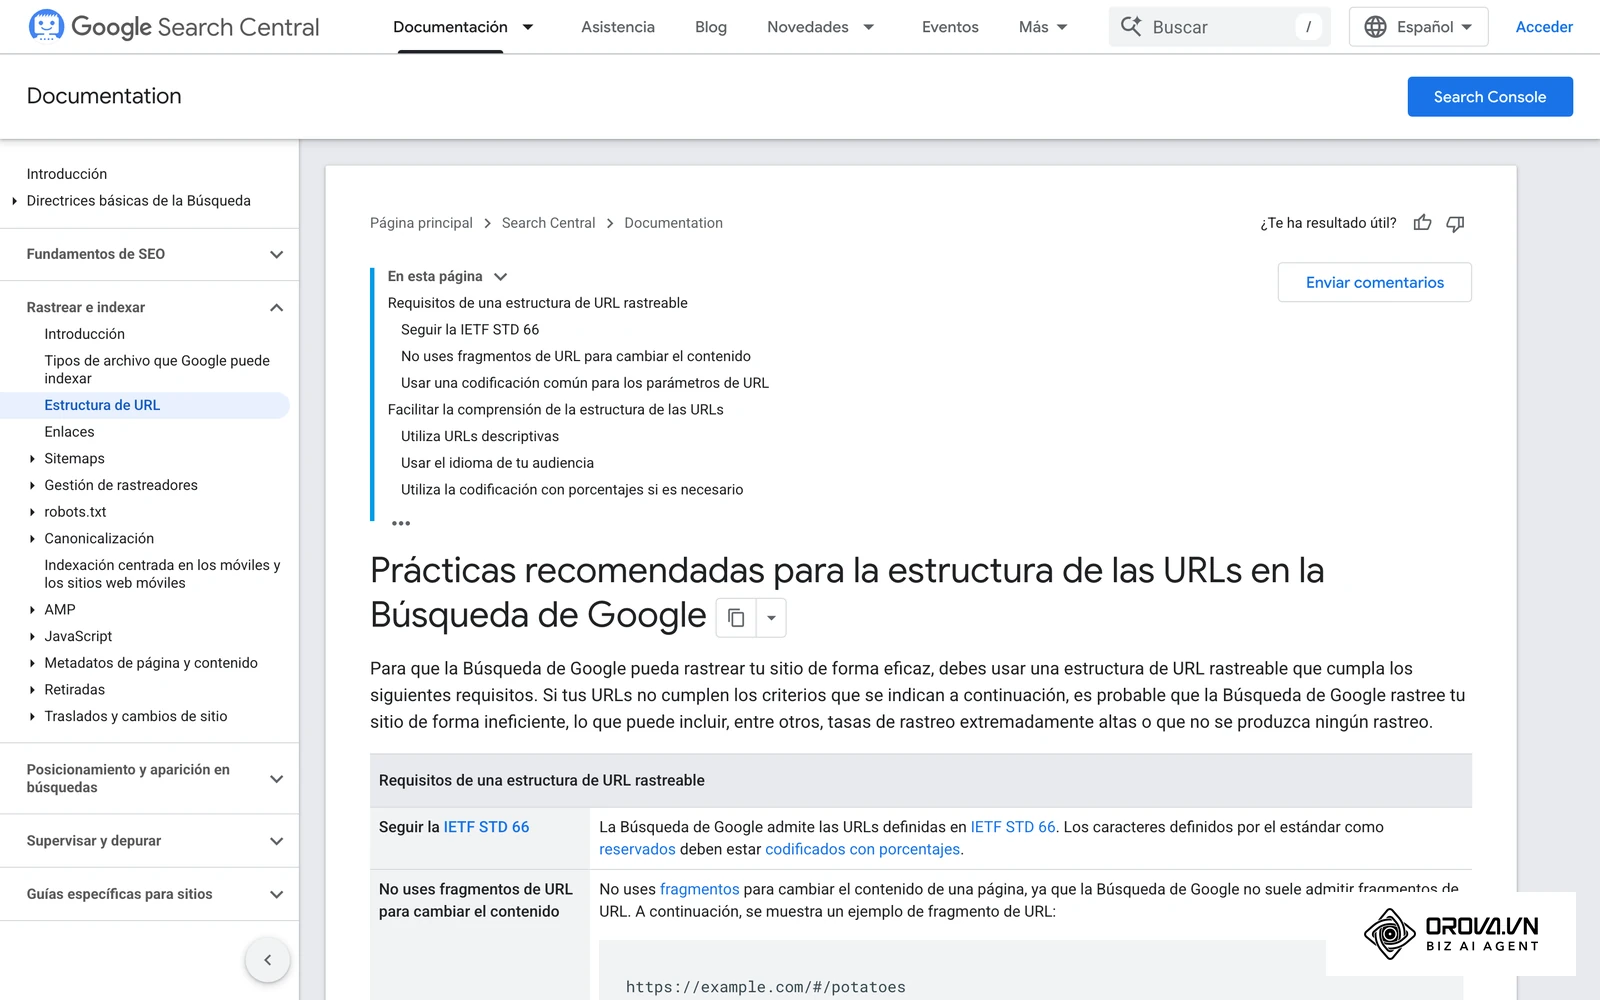Viewport: 1600px width, 1000px height.
Task: Expand table of contents three dots
Action: [x=401, y=523]
